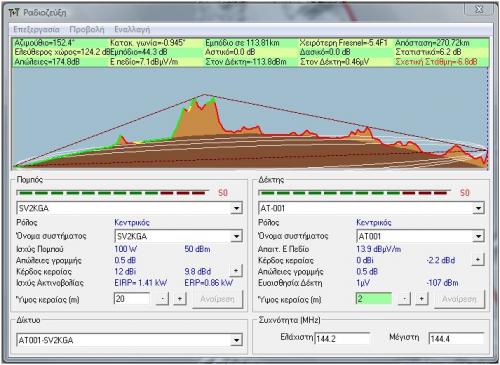Open the Επεξεργασία menu
This screenshot has height=365, width=500.
pos(36,30)
